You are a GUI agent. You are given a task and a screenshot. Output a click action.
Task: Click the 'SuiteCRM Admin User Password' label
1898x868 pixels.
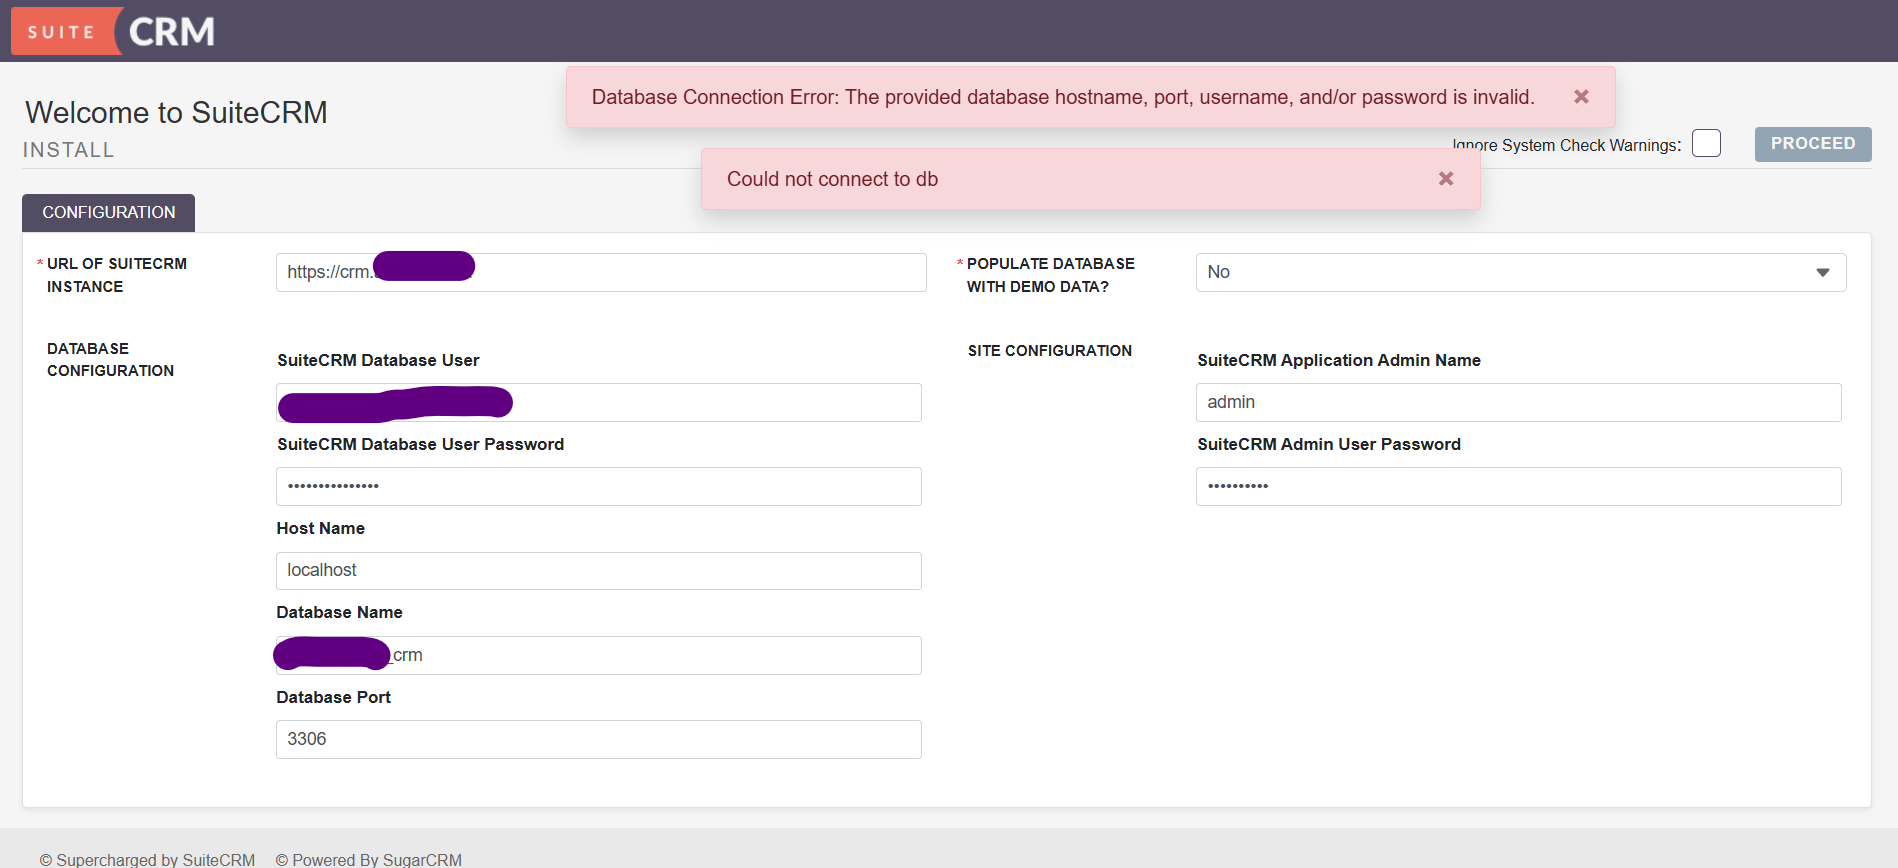(1329, 444)
